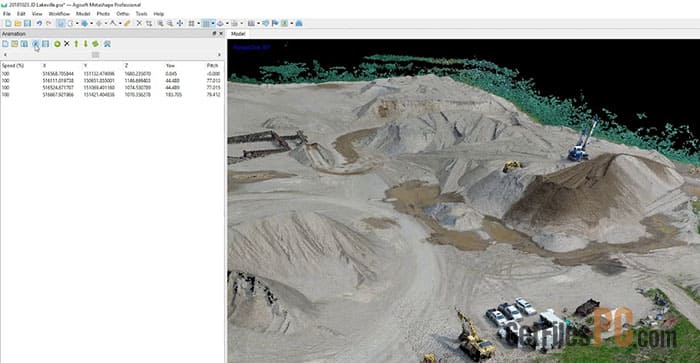Open the Workflow menu

(x=59, y=14)
